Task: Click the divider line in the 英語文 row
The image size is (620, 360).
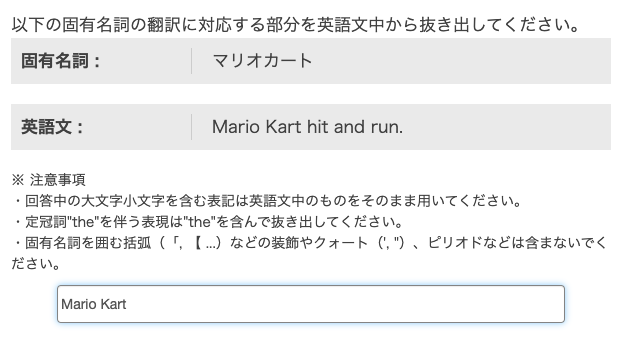Action: click(192, 127)
